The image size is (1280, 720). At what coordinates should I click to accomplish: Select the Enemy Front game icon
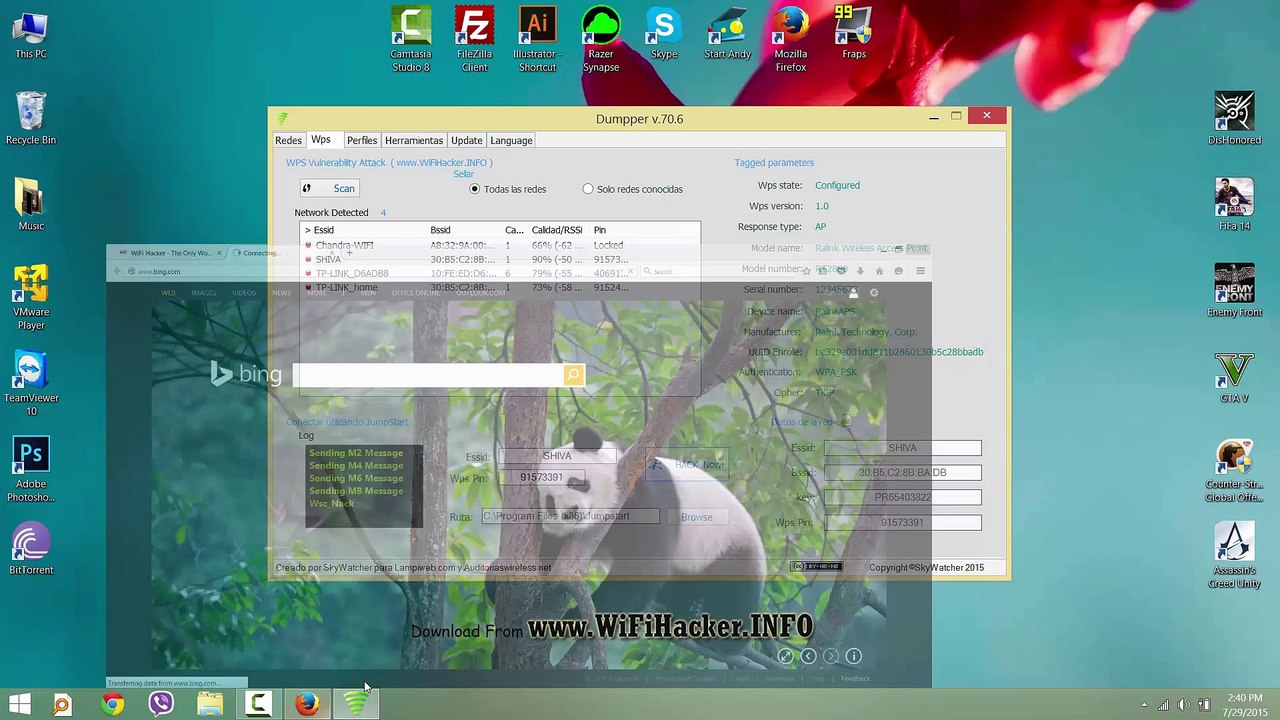(1234, 291)
